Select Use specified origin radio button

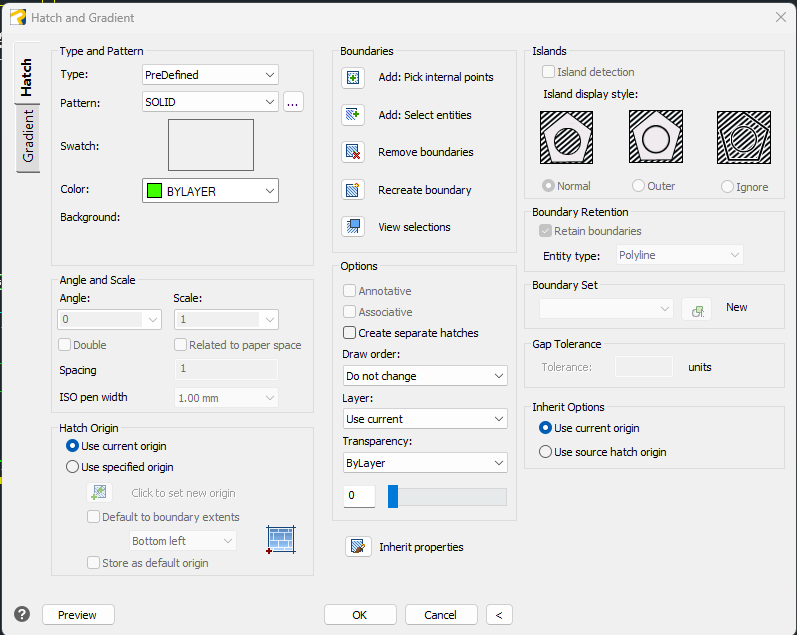click(x=73, y=467)
